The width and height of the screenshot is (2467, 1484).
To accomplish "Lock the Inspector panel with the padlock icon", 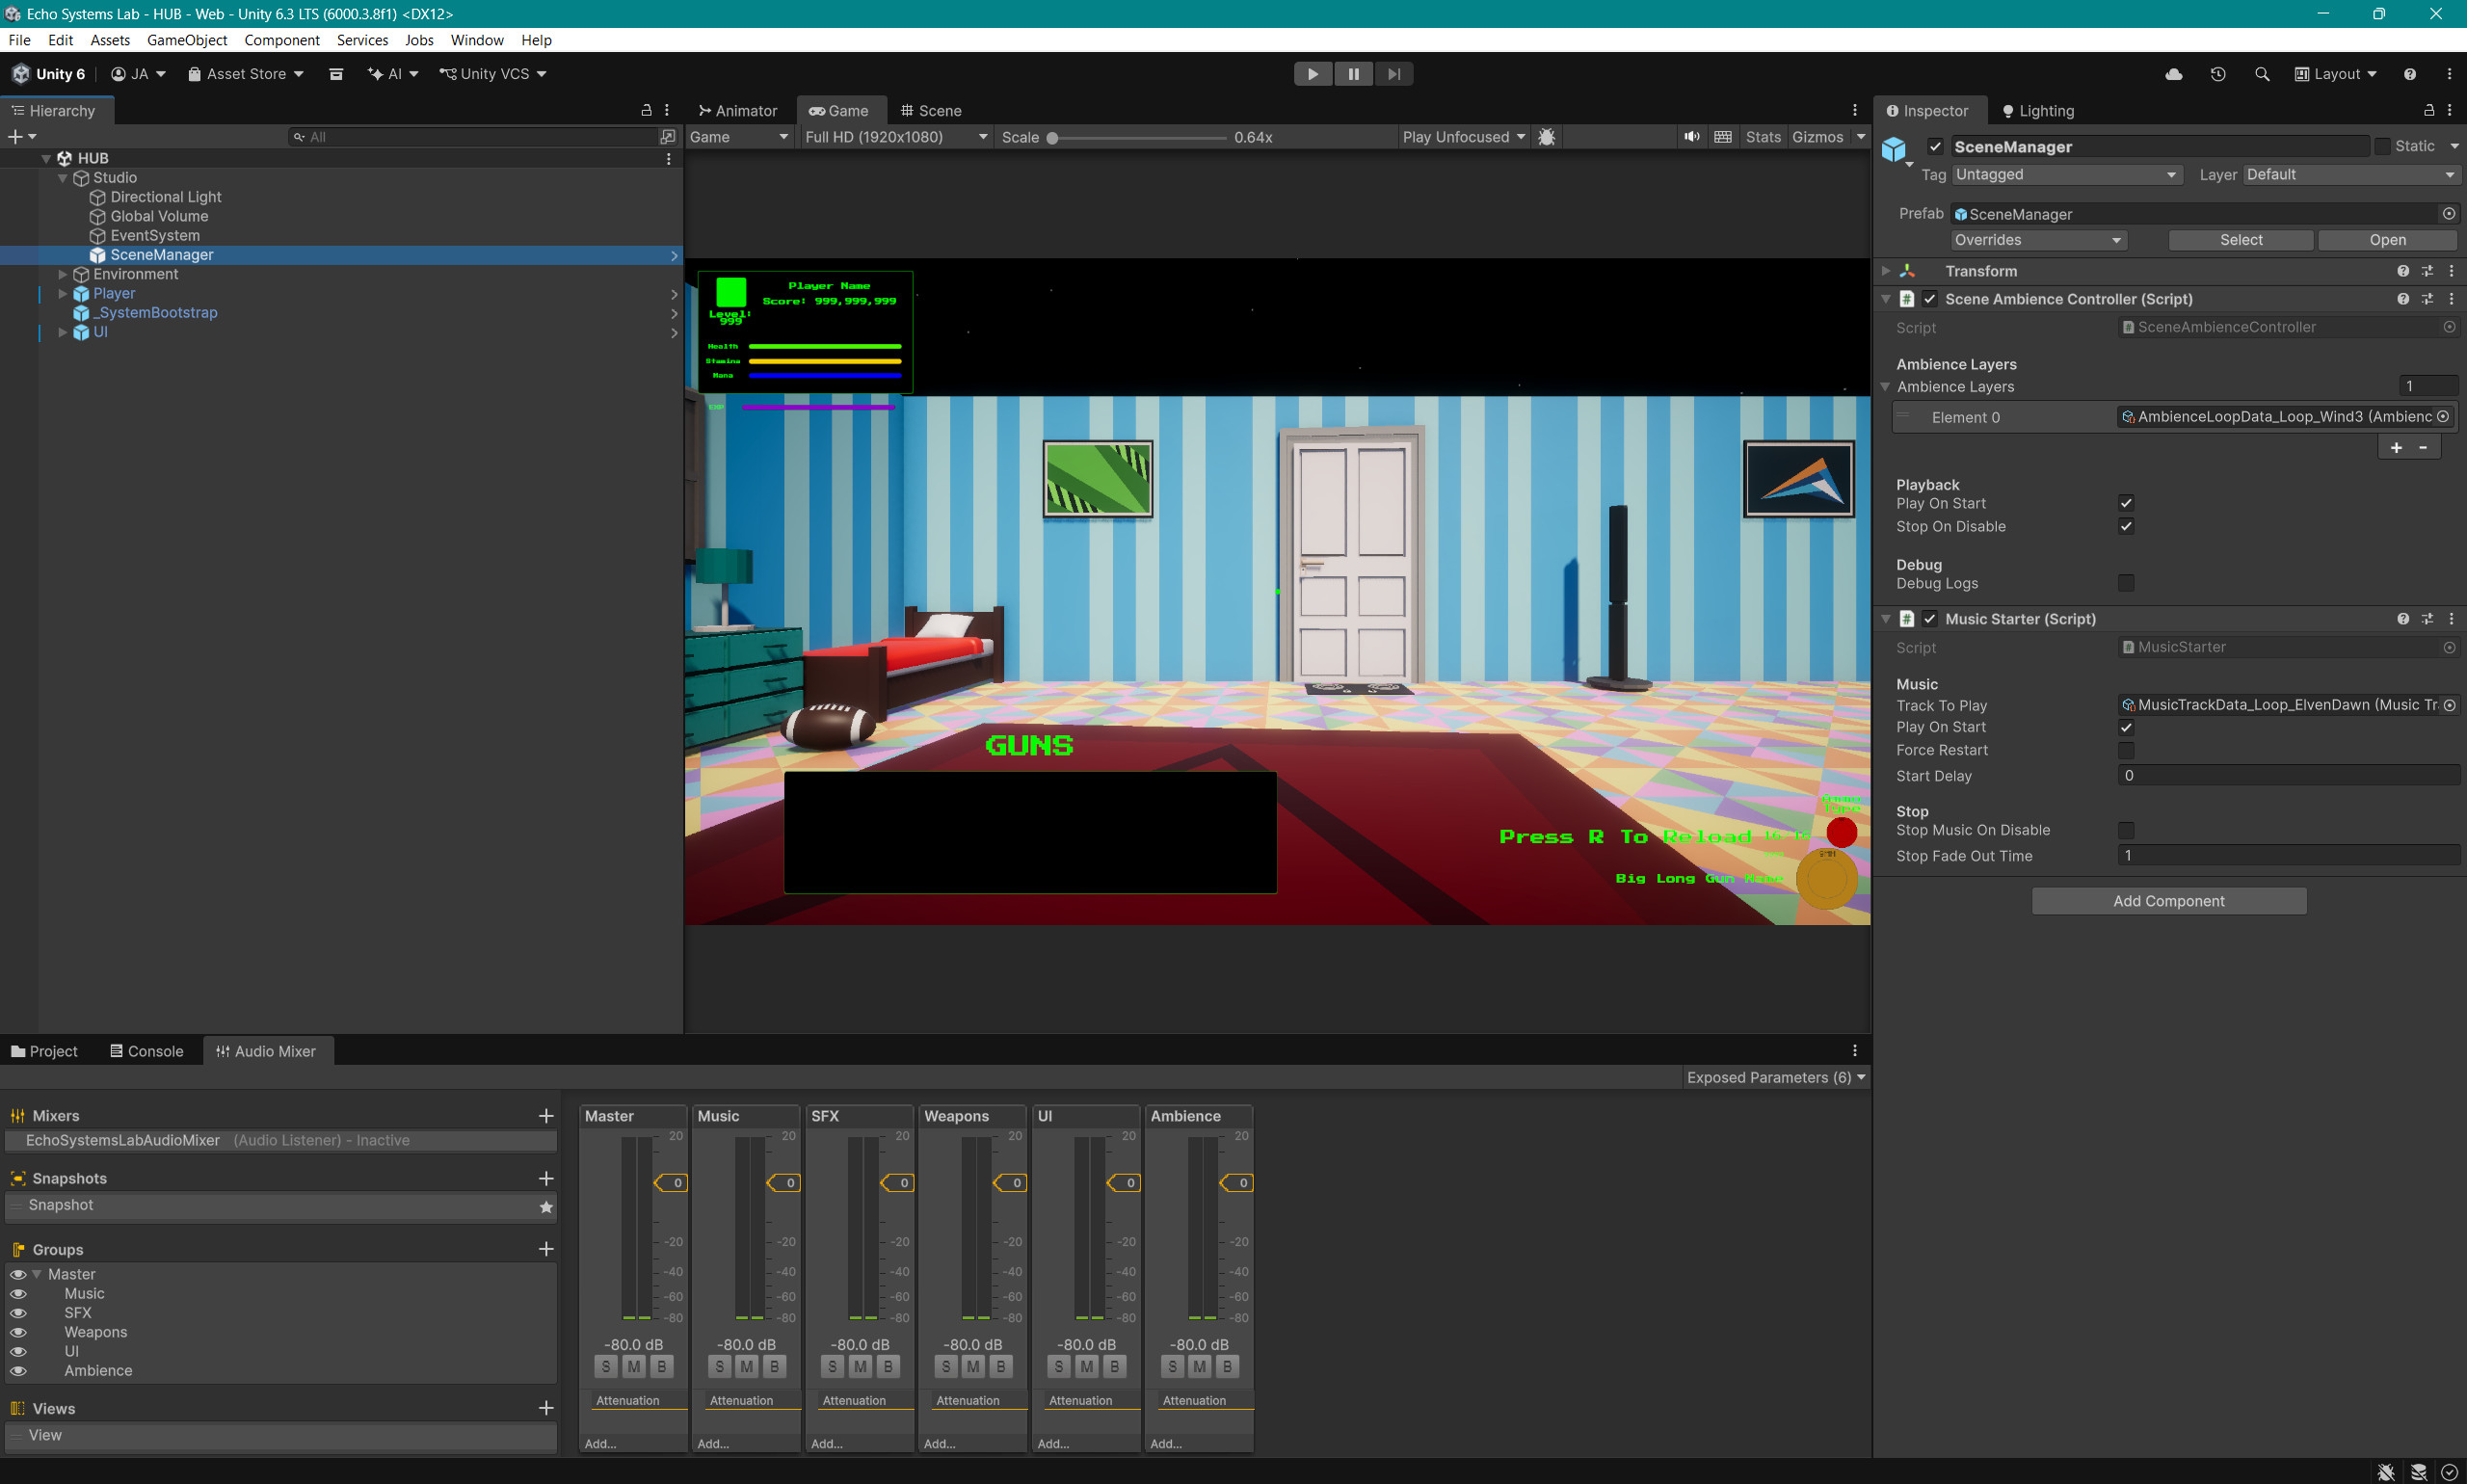I will coord(2428,110).
